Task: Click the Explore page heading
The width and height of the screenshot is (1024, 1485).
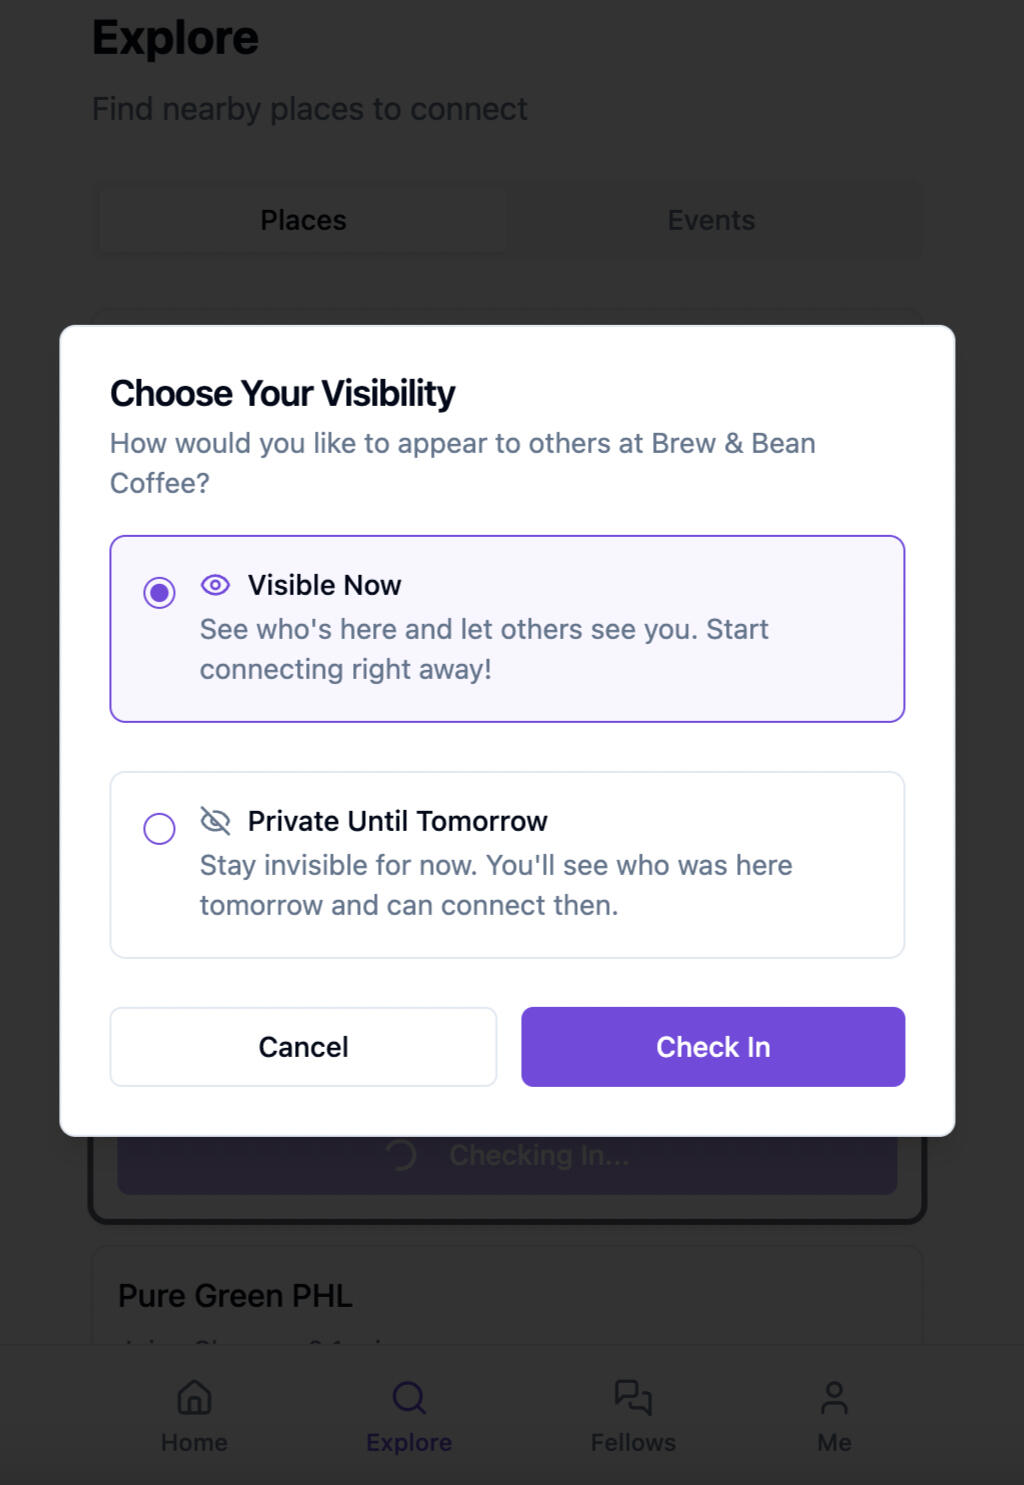Action: click(175, 38)
